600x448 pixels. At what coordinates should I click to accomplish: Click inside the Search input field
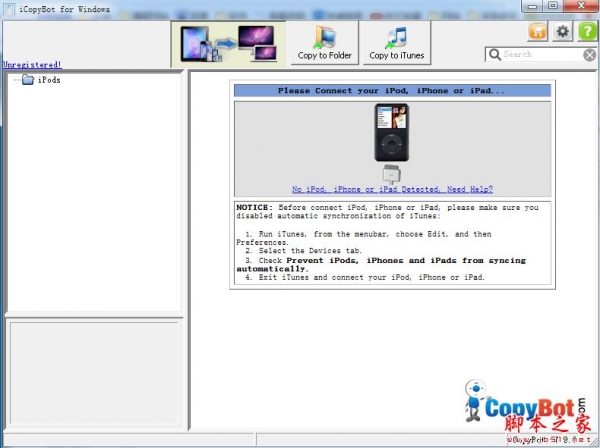point(541,55)
